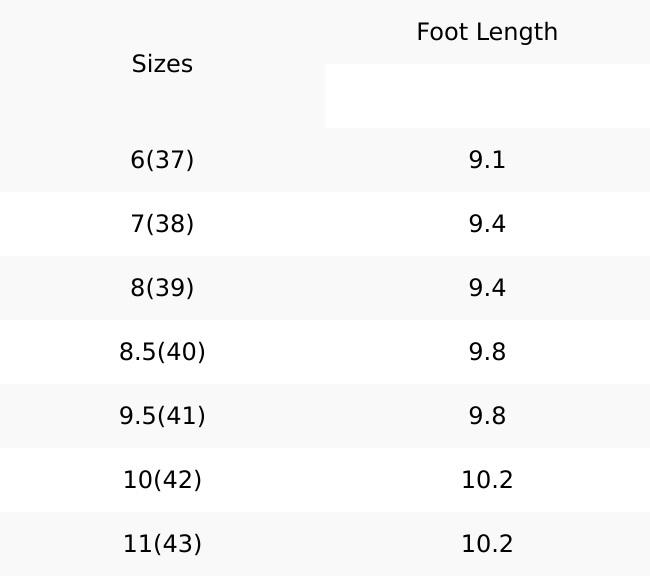Select the foot length for size 8(39)
The height and width of the screenshot is (576, 650).
click(x=487, y=288)
